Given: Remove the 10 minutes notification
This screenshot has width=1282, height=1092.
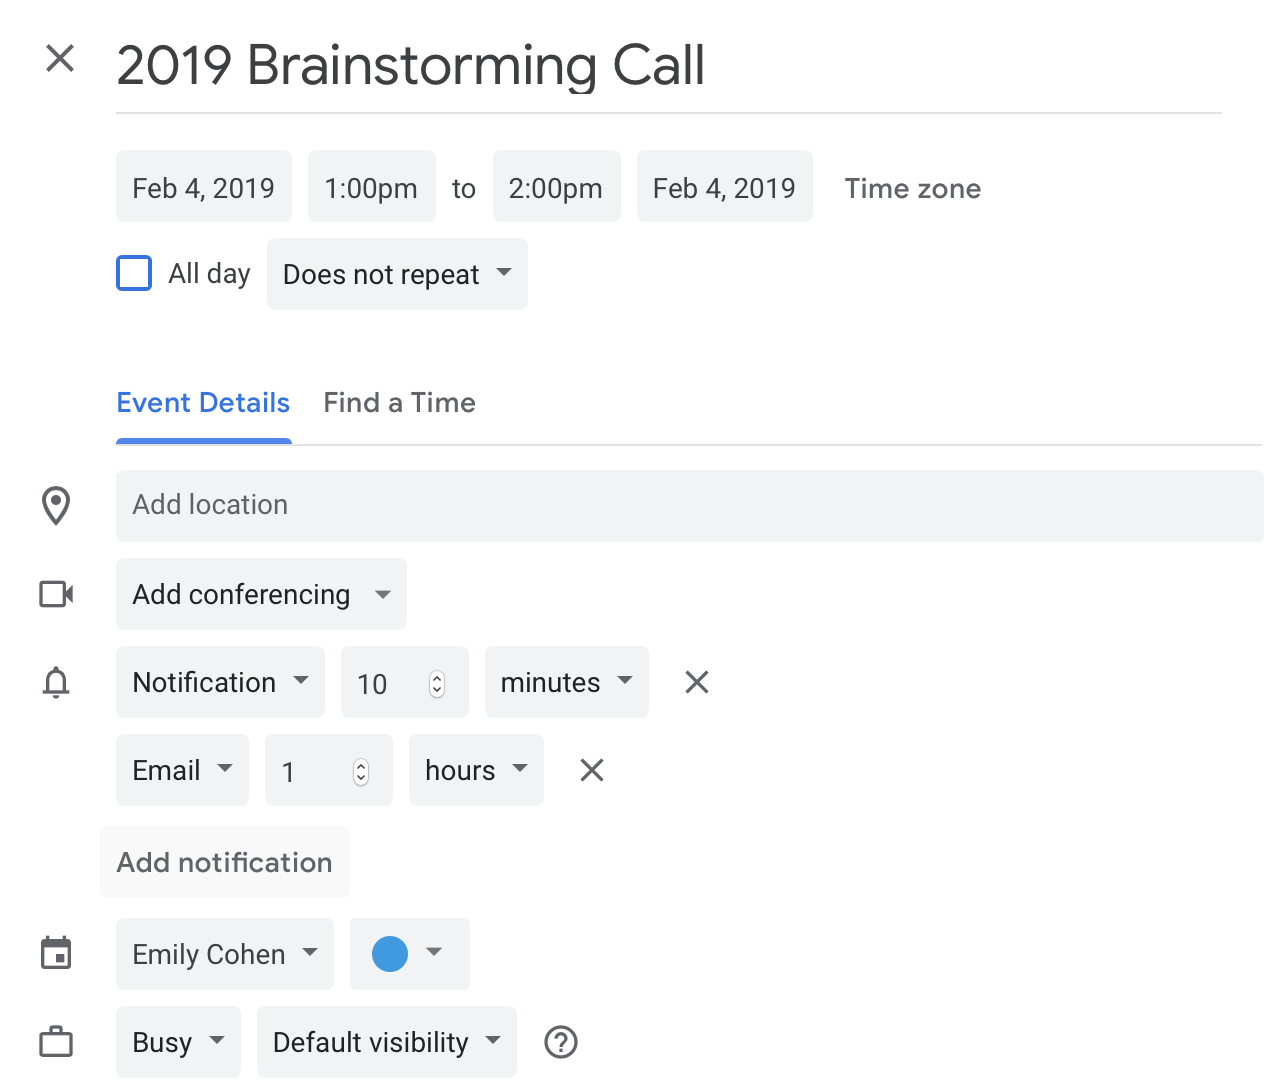Looking at the screenshot, I should click(x=697, y=683).
